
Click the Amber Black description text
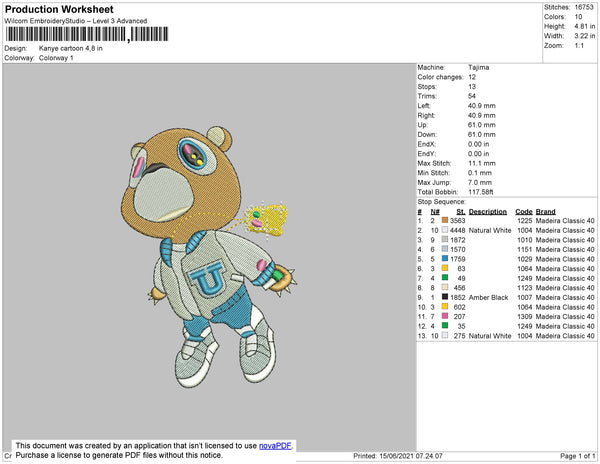pyautogui.click(x=488, y=297)
